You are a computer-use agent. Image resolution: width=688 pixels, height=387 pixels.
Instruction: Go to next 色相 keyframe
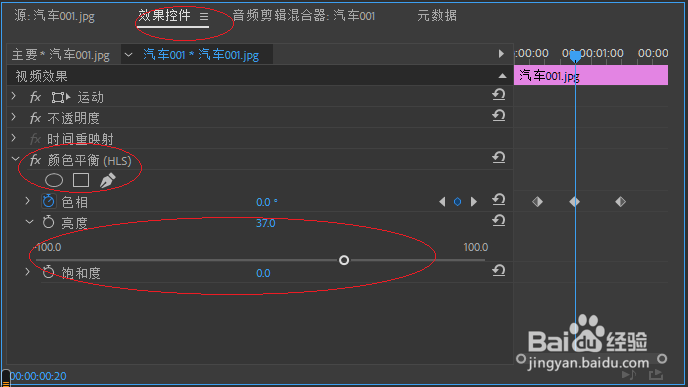tap(473, 201)
